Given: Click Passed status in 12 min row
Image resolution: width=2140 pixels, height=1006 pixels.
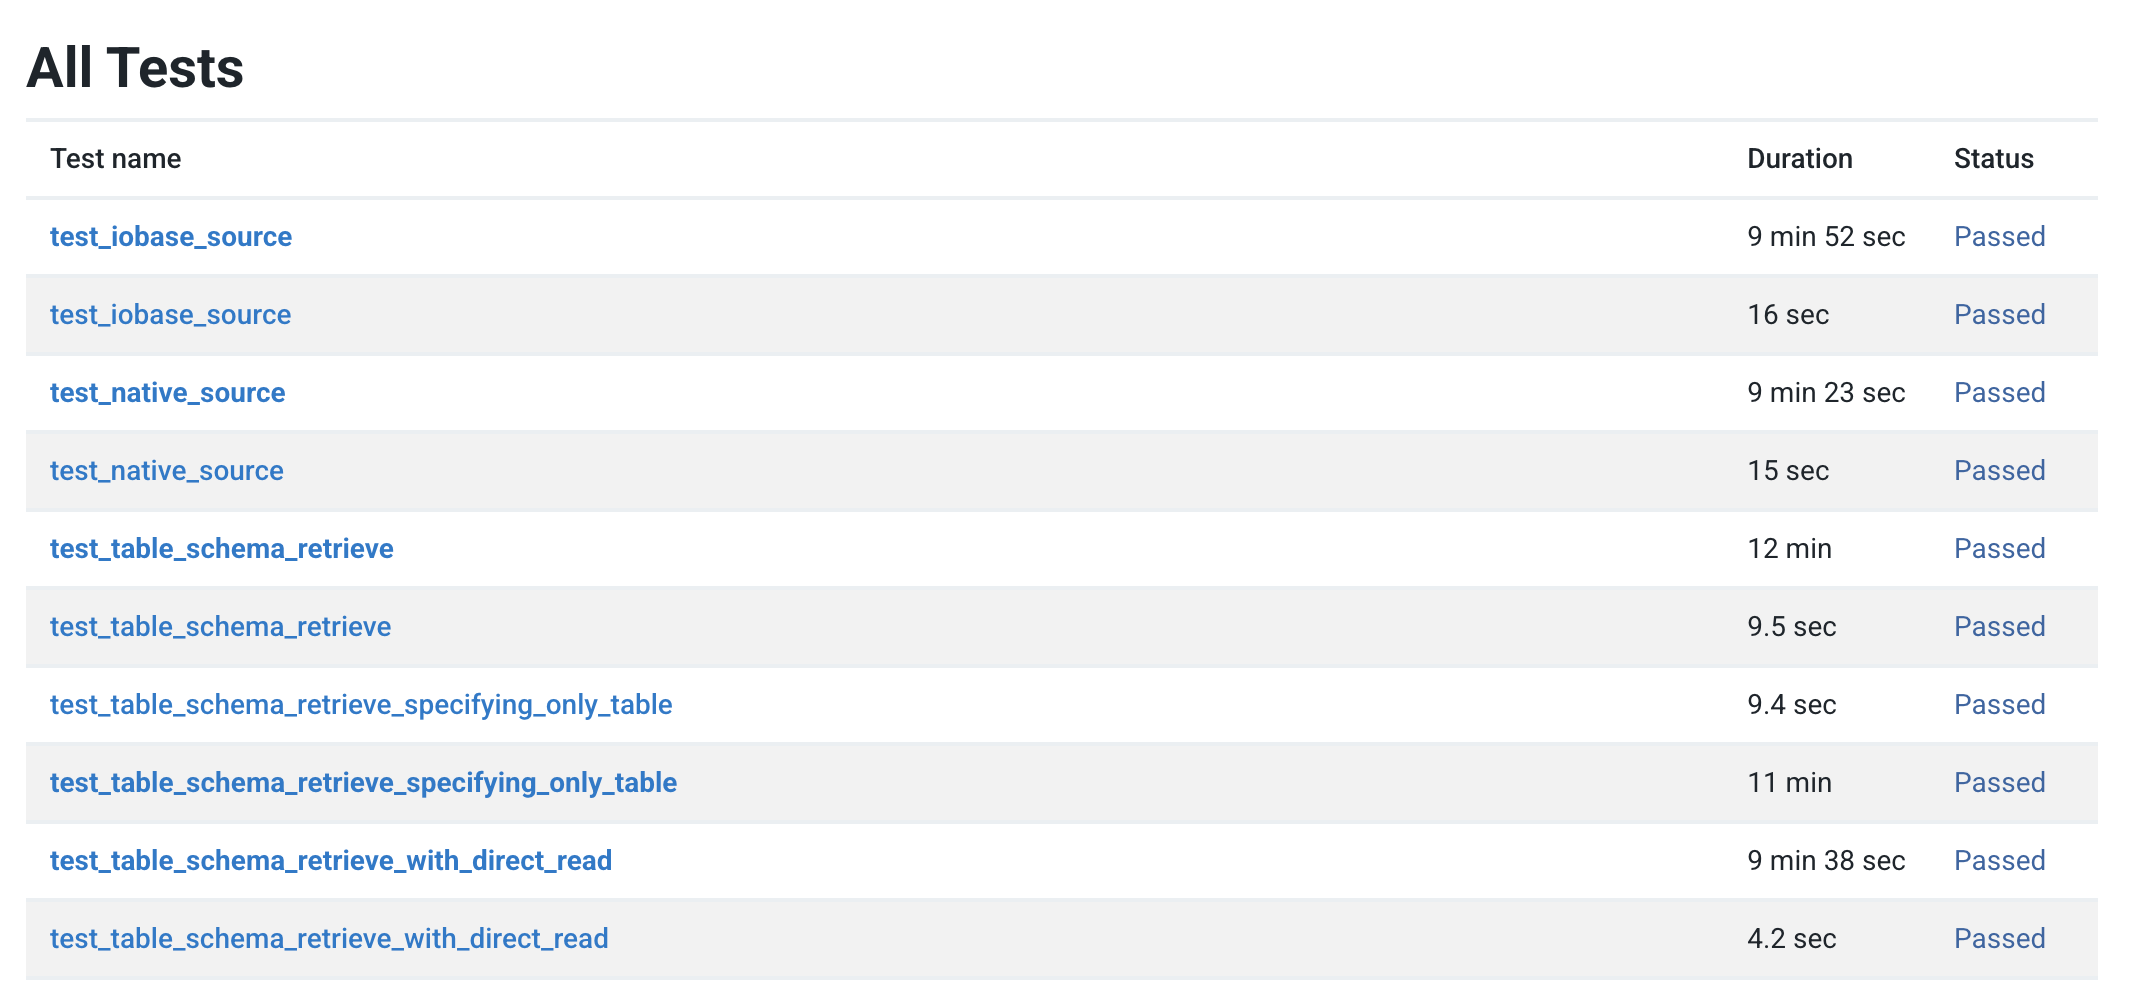Looking at the screenshot, I should [2000, 549].
